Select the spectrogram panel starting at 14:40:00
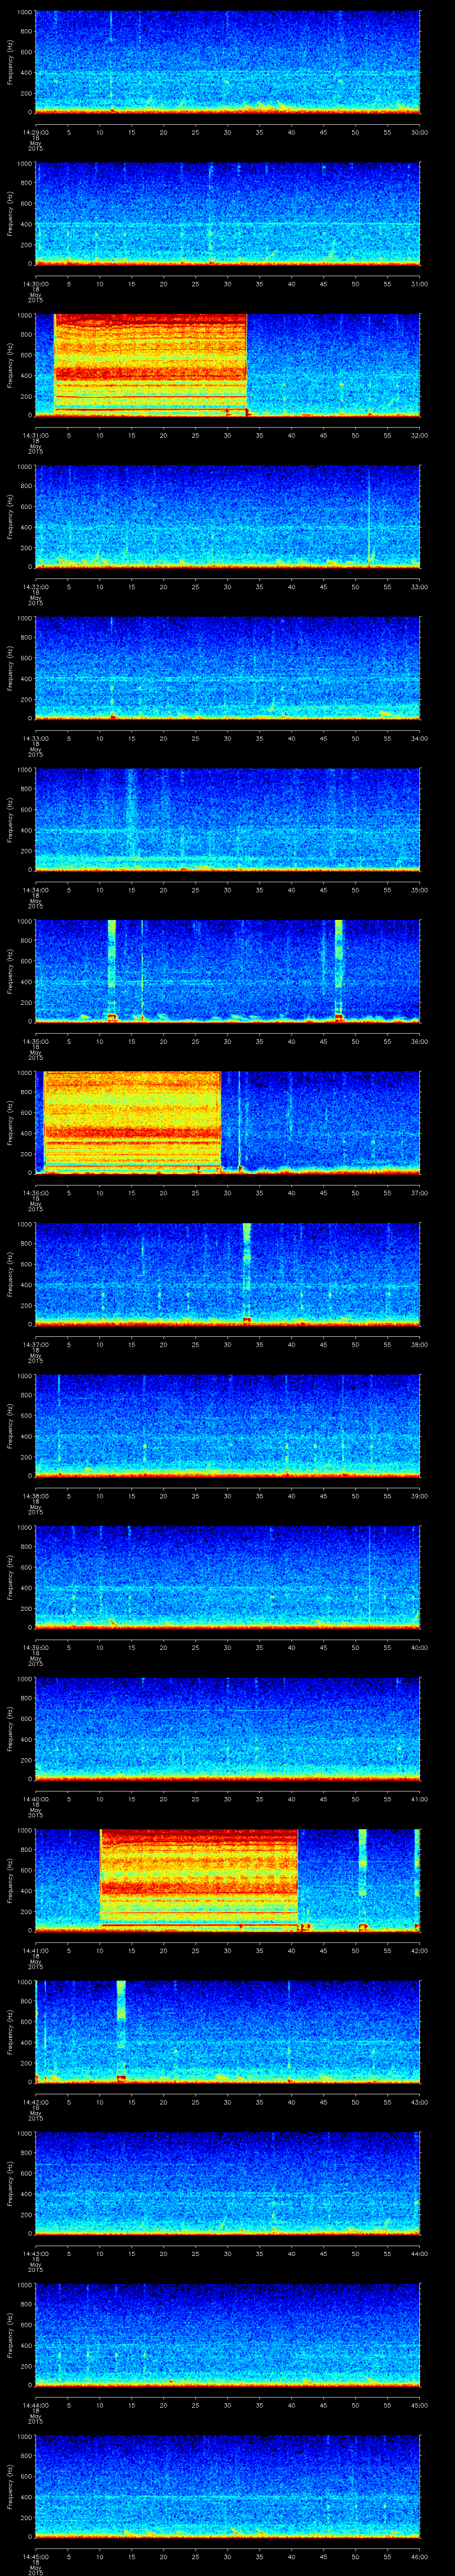 point(228,1729)
